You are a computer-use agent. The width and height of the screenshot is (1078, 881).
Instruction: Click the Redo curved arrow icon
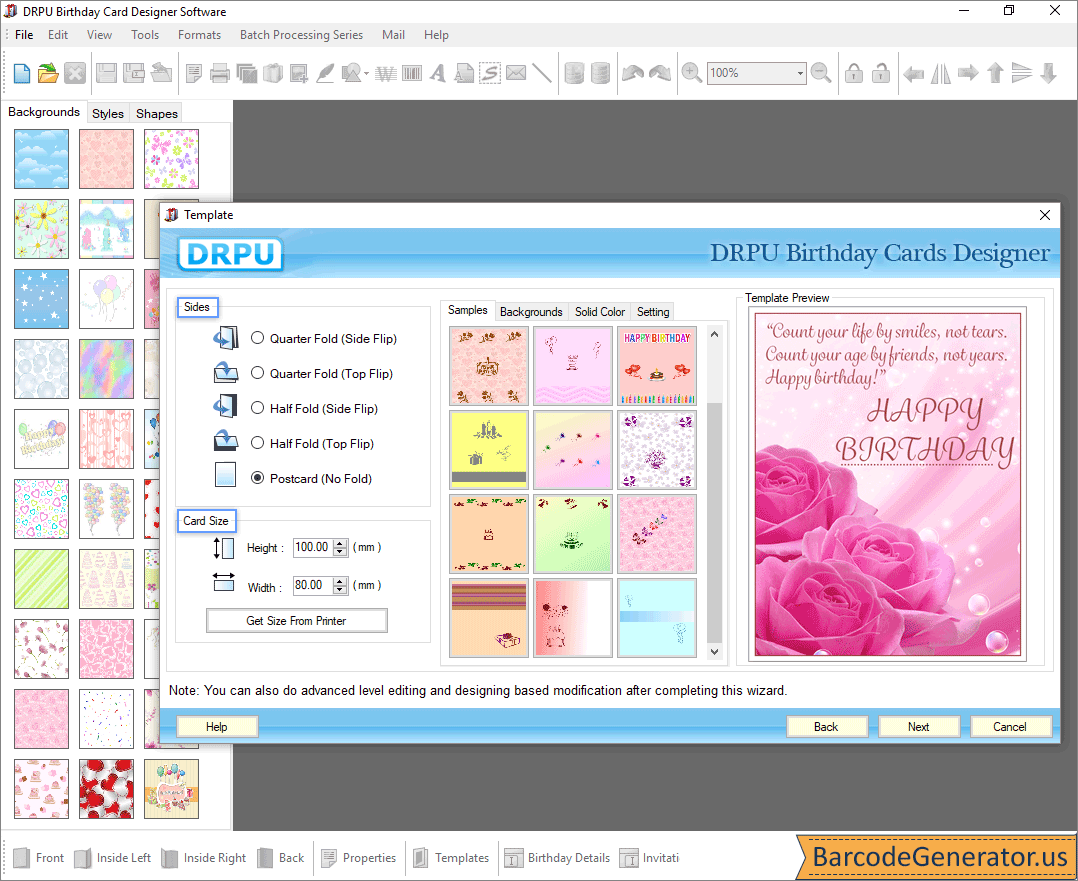pos(660,73)
